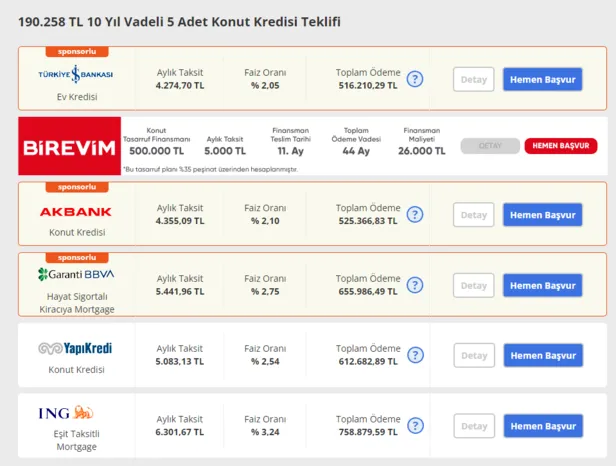Apply now for ING Eşit Taksitli Mortgage

(543, 426)
